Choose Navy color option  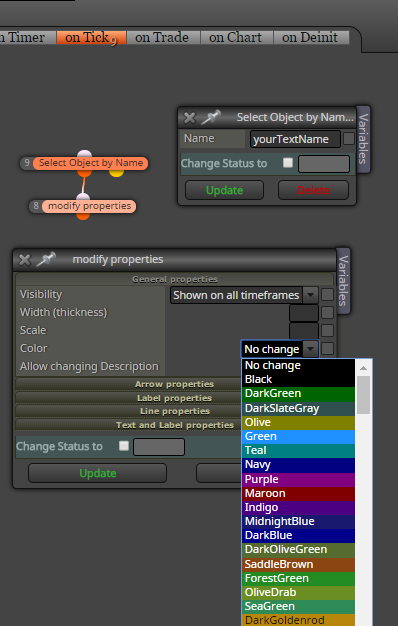point(298,465)
